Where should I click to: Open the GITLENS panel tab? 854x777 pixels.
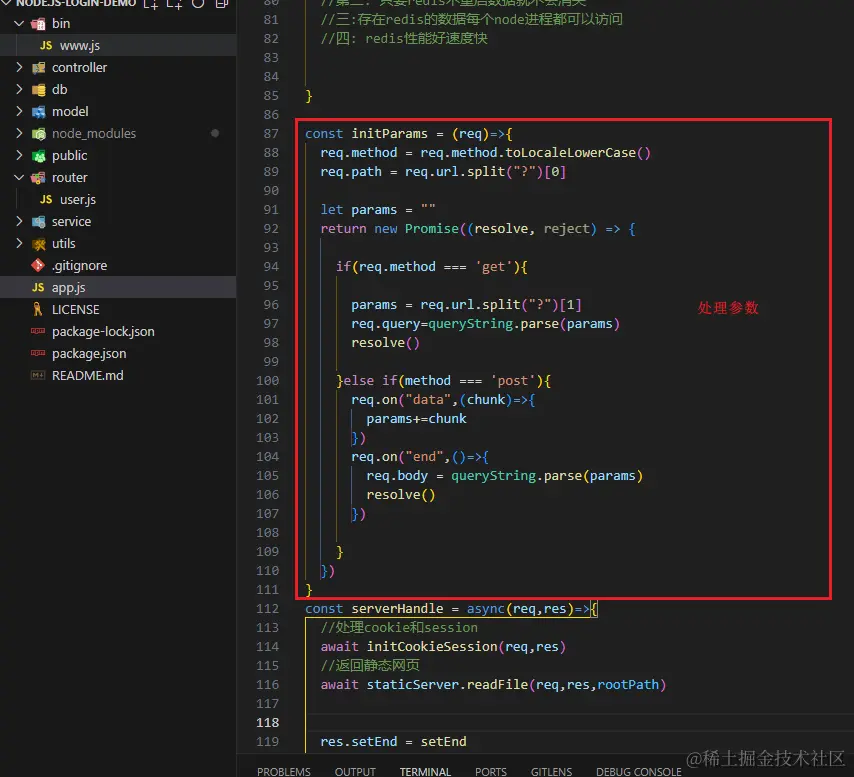point(551,772)
